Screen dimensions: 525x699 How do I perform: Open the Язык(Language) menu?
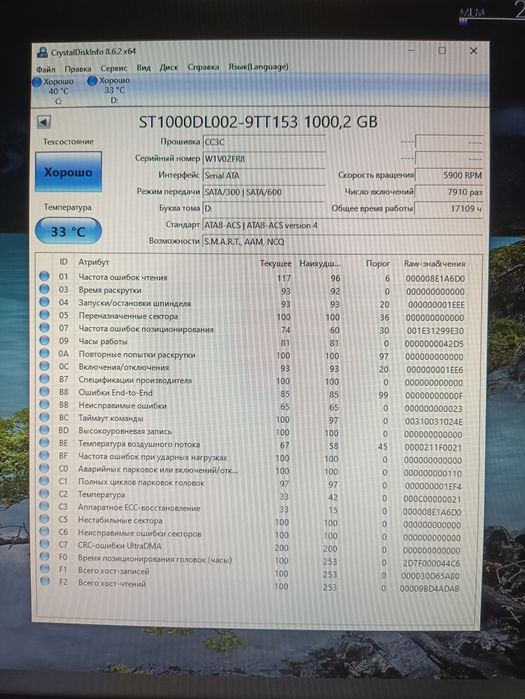click(x=258, y=66)
